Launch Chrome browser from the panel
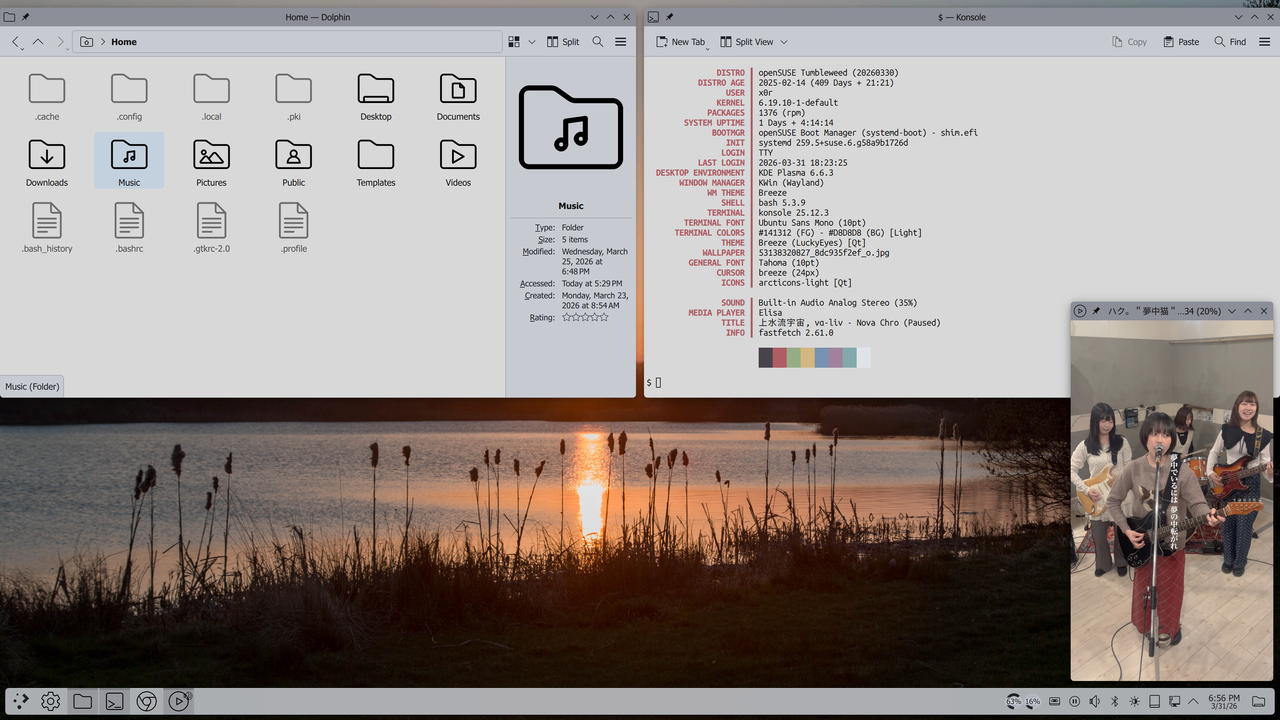 tap(147, 702)
